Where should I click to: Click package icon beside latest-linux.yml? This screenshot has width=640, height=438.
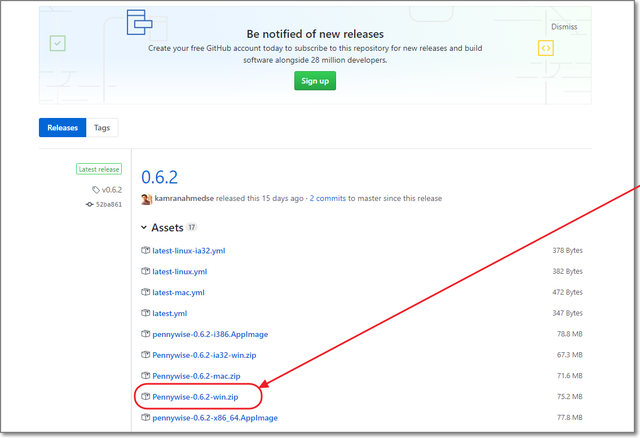tap(145, 271)
